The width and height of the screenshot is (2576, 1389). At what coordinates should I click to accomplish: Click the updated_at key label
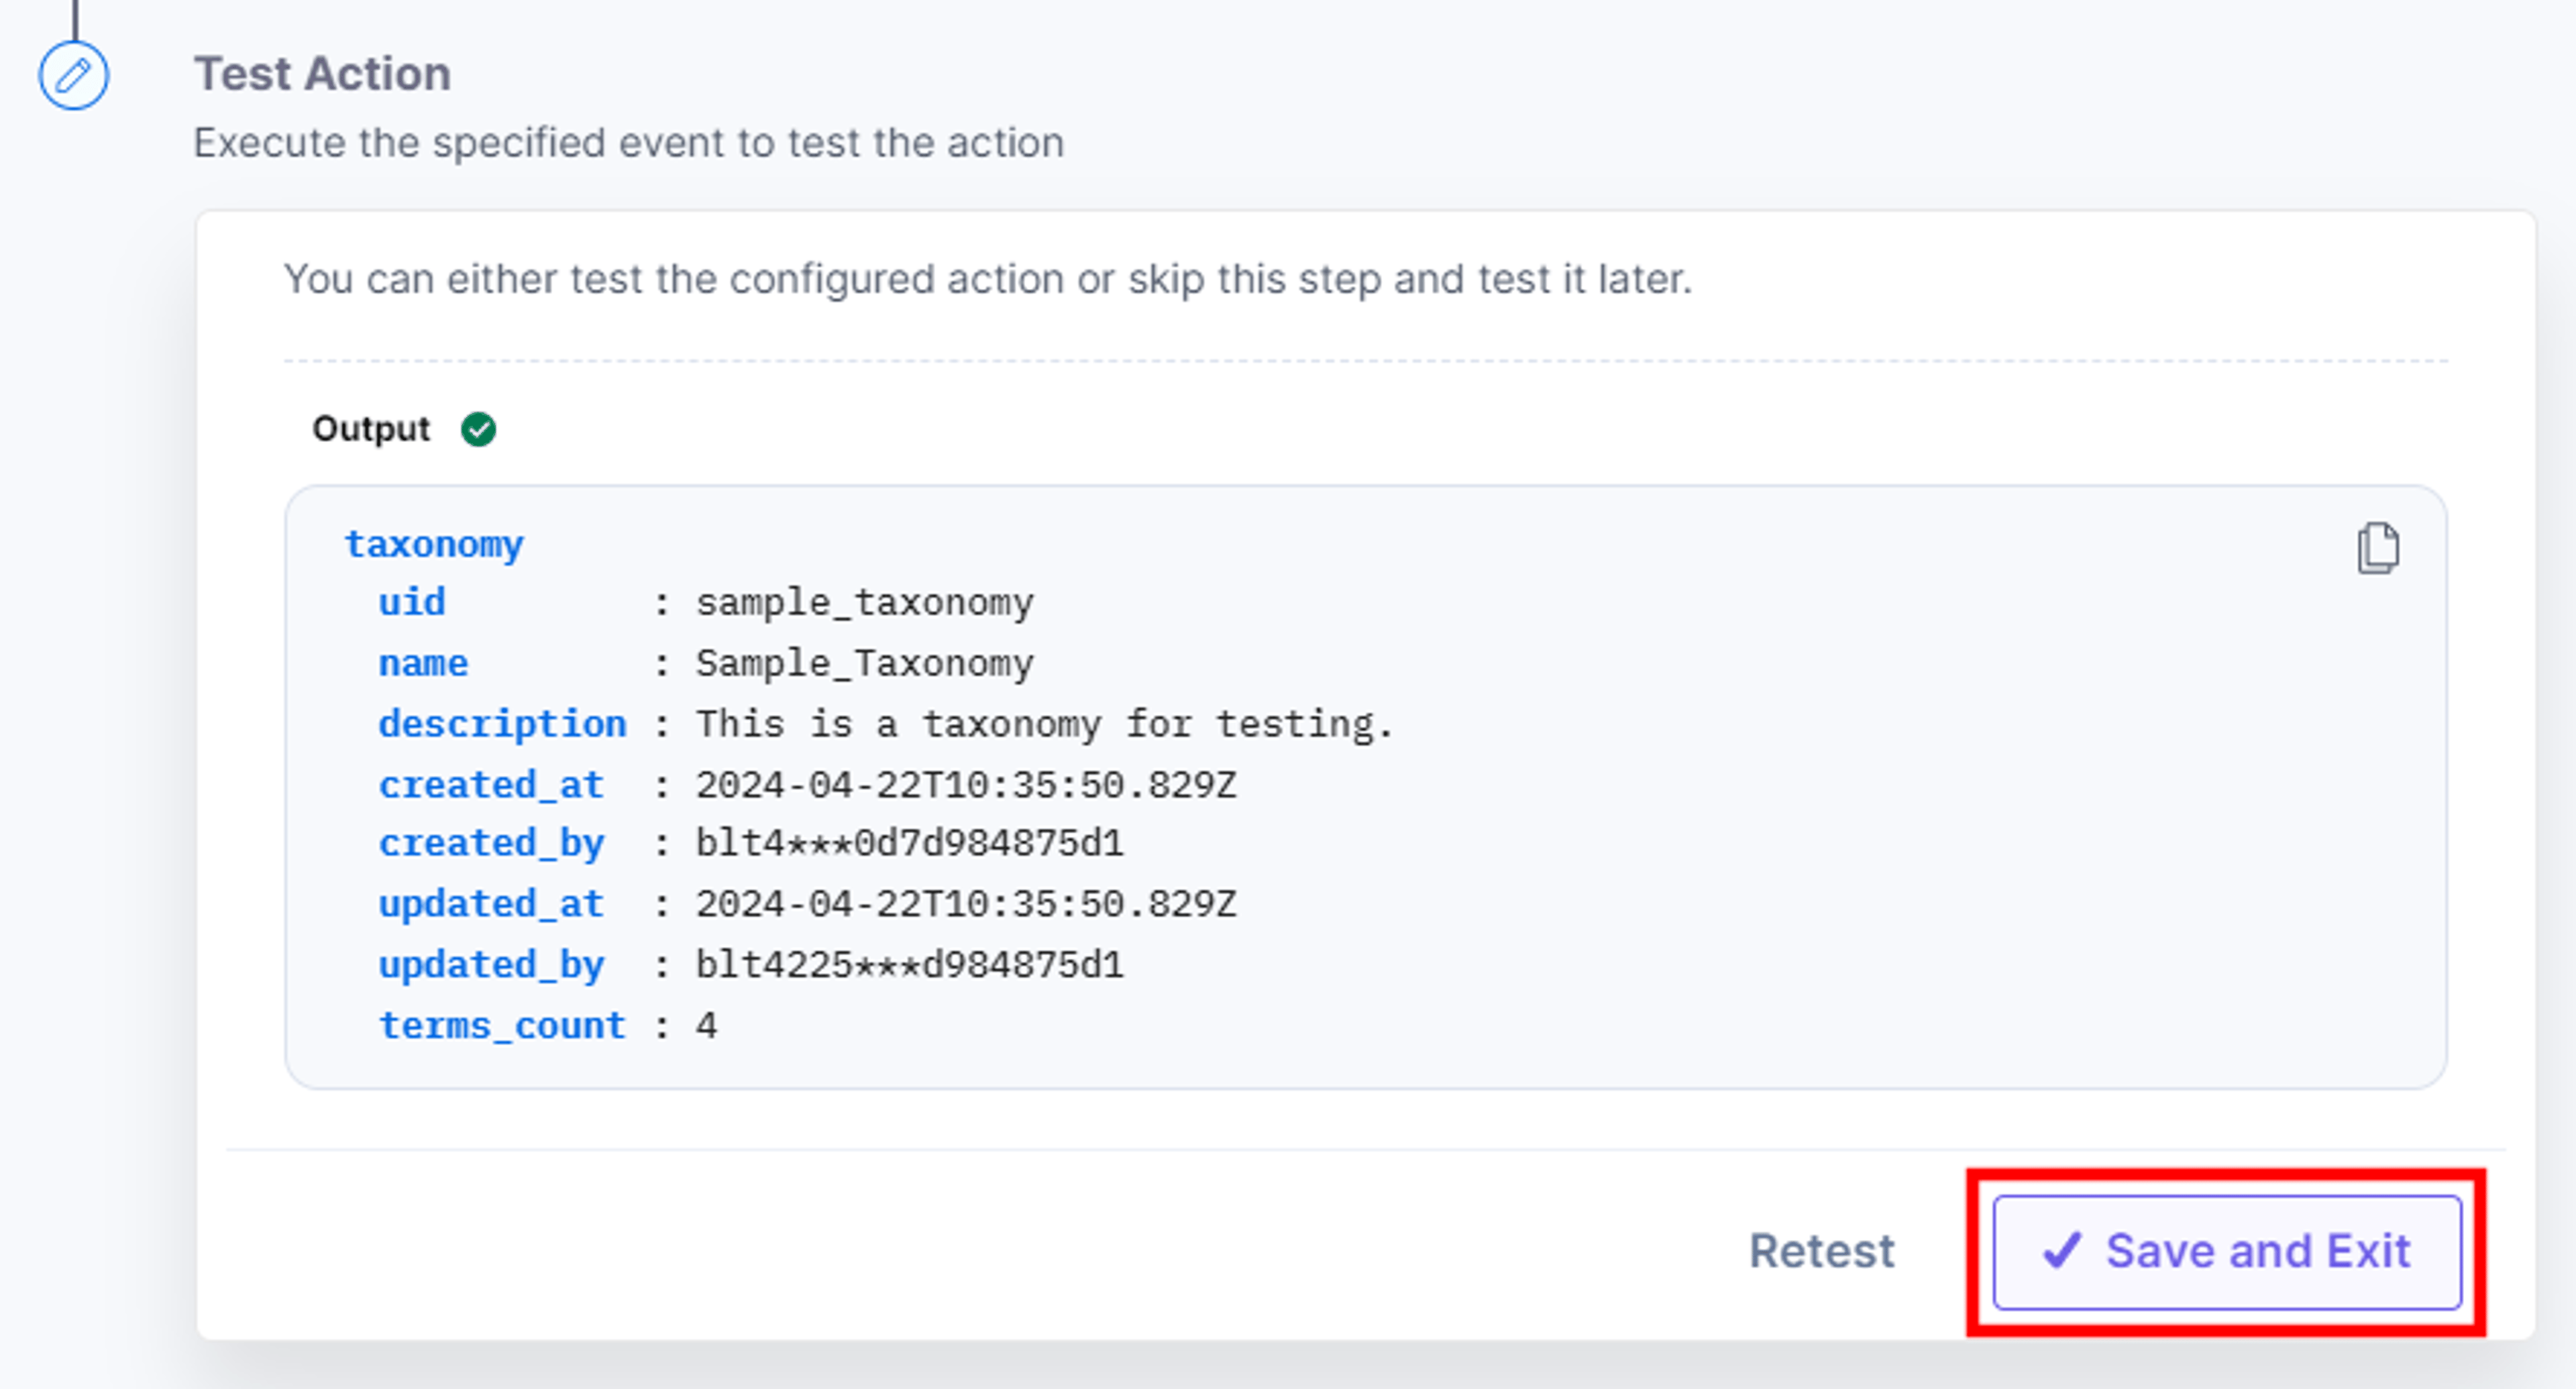coord(491,905)
